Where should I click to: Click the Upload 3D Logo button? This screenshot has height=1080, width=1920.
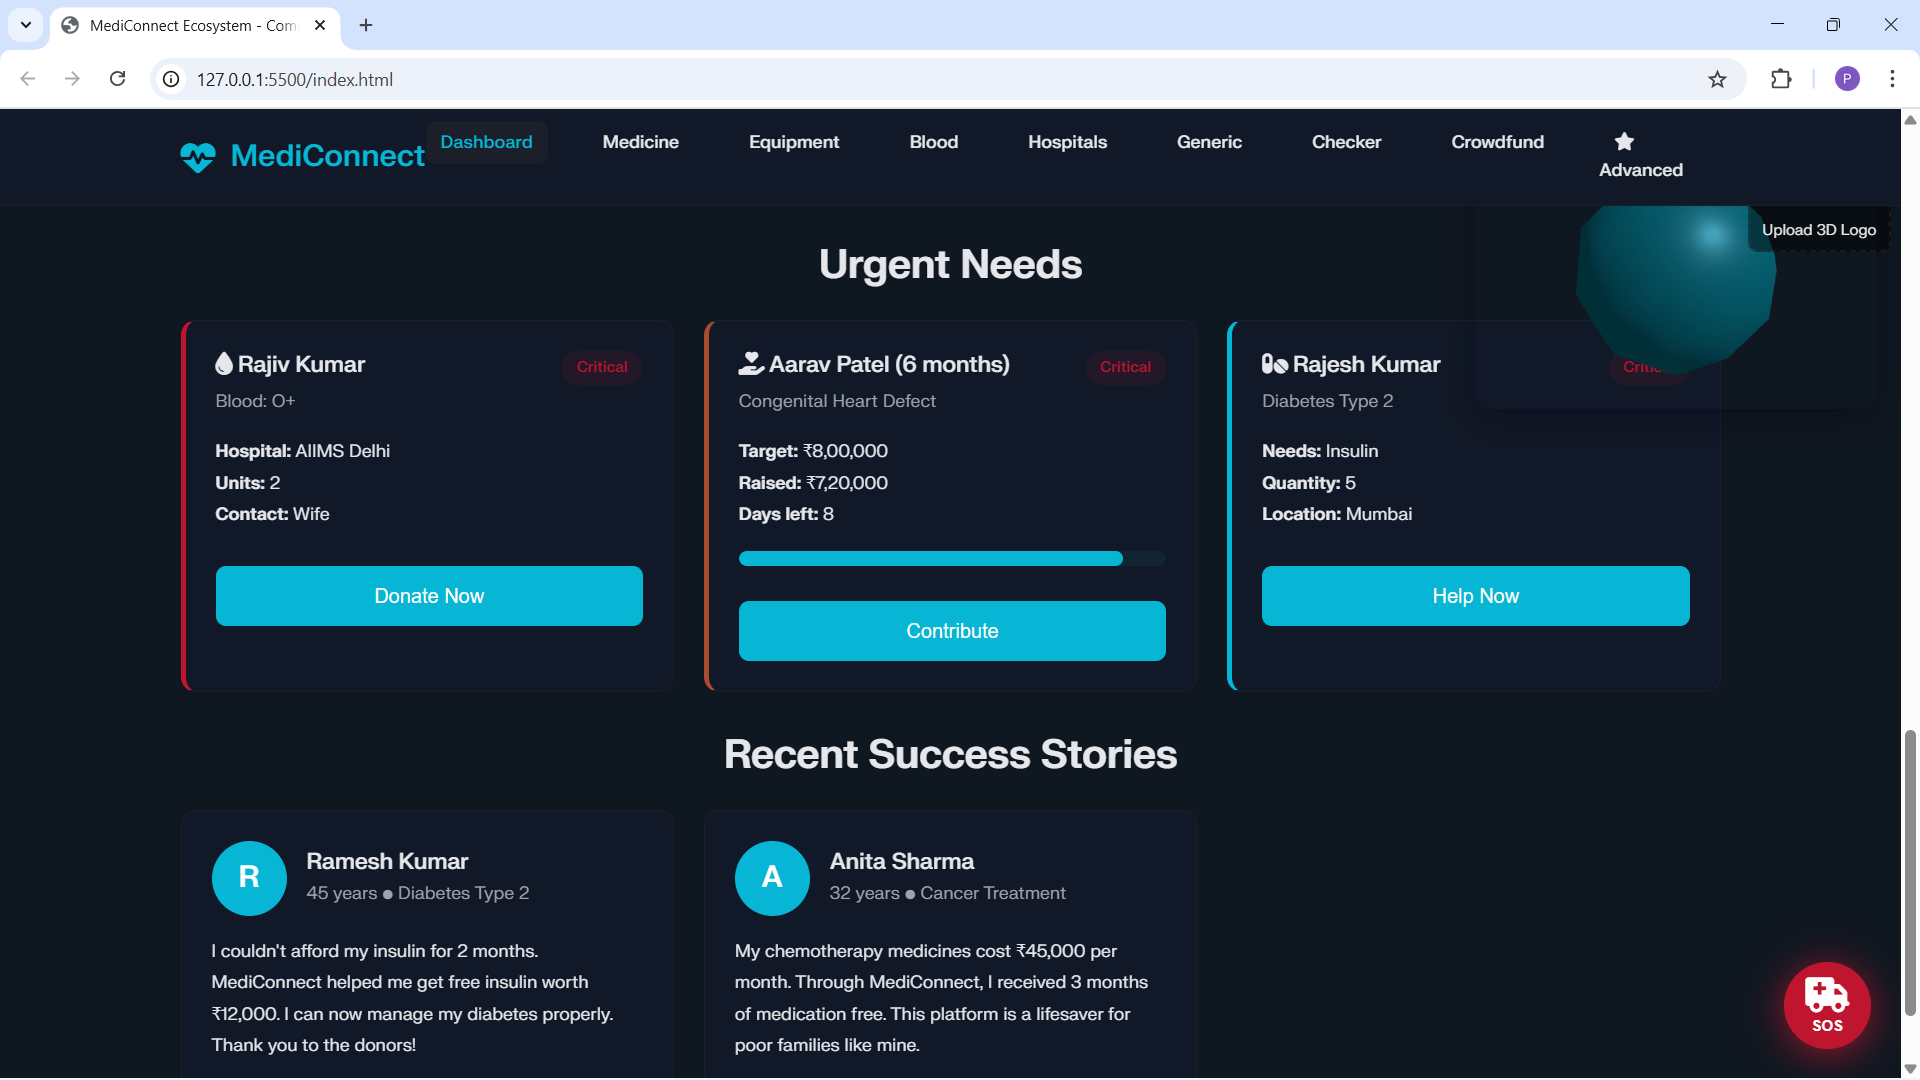pyautogui.click(x=1818, y=230)
